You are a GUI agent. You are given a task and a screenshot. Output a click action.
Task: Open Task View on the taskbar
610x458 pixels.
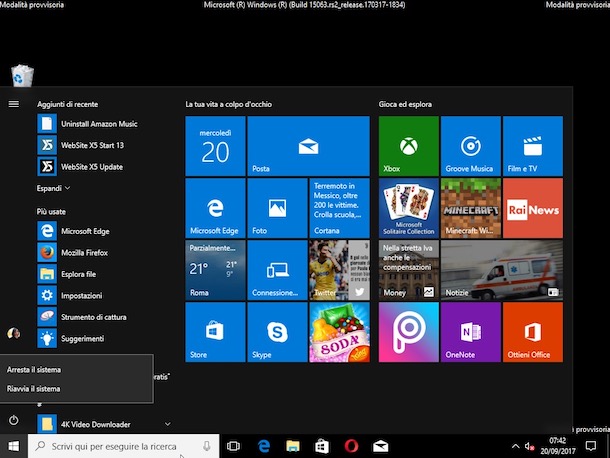tap(233, 446)
